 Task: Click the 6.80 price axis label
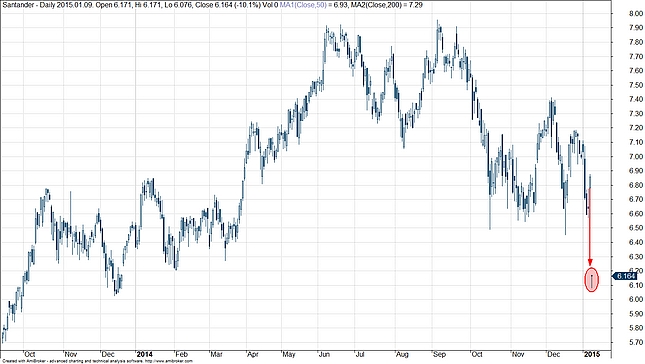pyautogui.click(x=636, y=185)
